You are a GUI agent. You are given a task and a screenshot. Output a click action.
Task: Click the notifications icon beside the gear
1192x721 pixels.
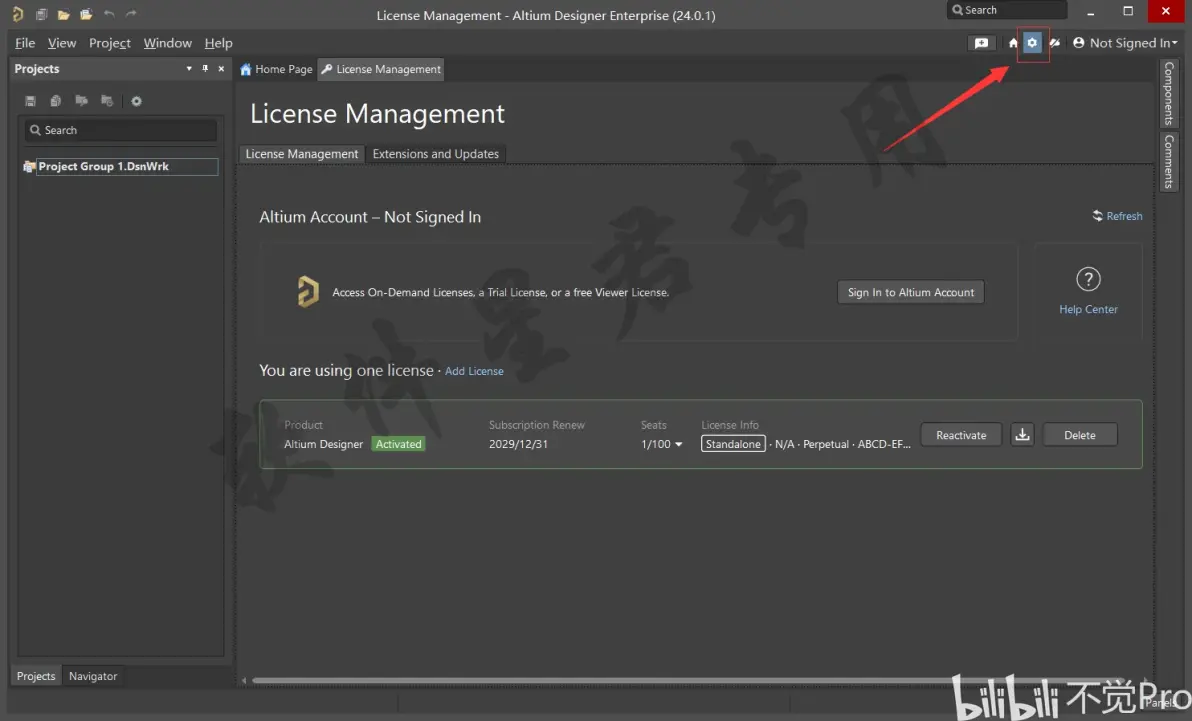point(1054,43)
